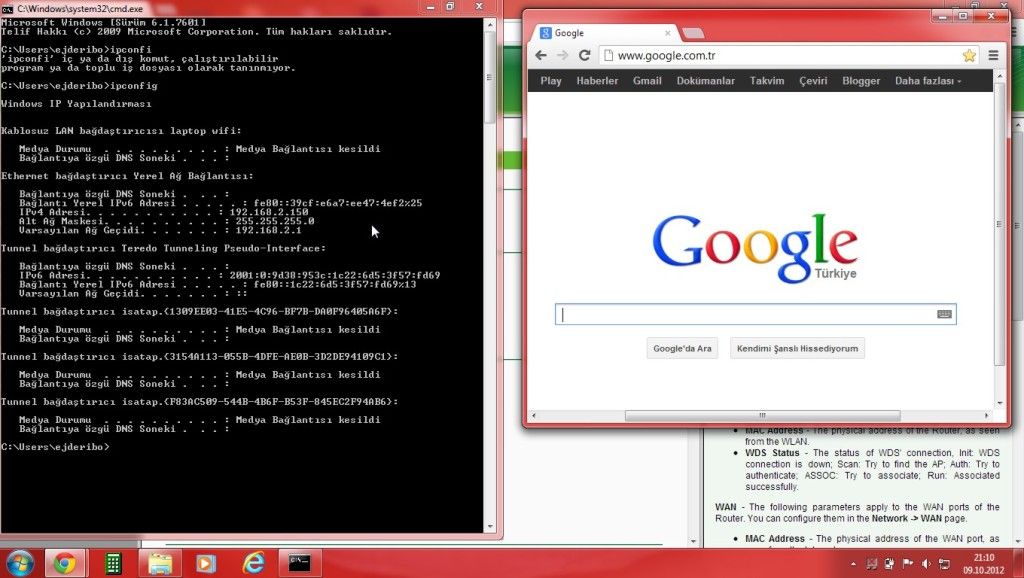Image resolution: width=1024 pixels, height=578 pixels.
Task: Click the network tray icon with red X
Action: tap(871, 564)
